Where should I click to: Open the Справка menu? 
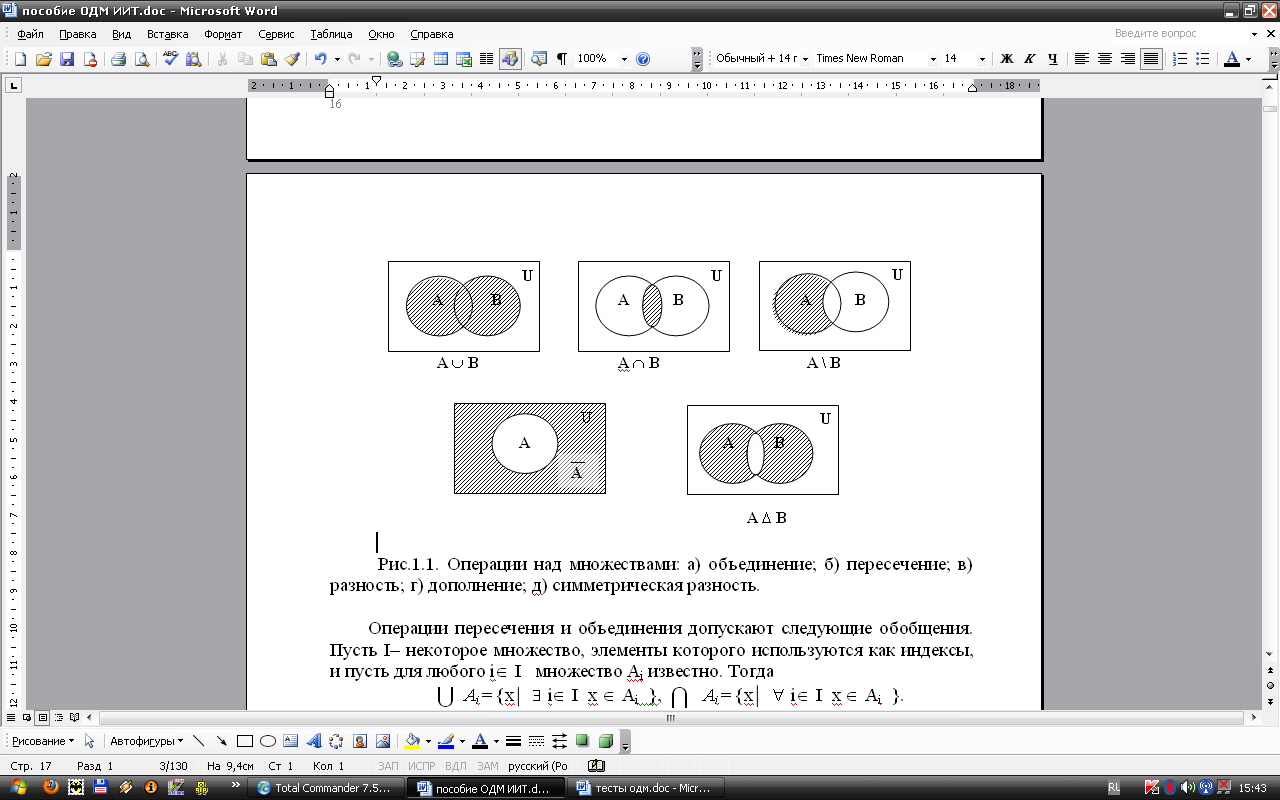pos(432,34)
